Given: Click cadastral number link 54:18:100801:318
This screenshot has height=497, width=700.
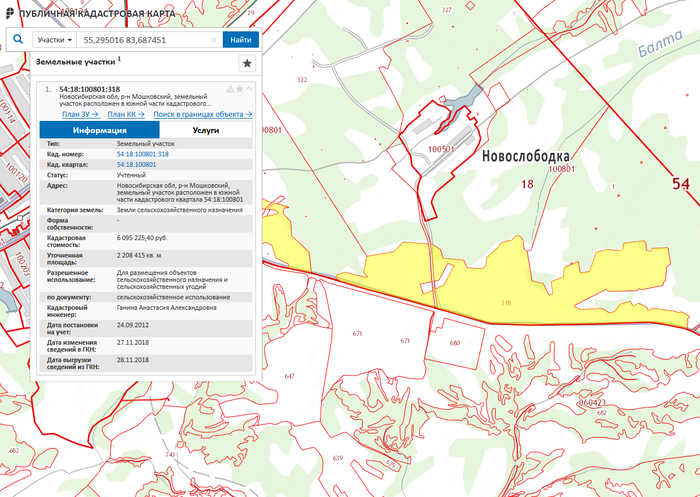Looking at the screenshot, I should click(142, 154).
